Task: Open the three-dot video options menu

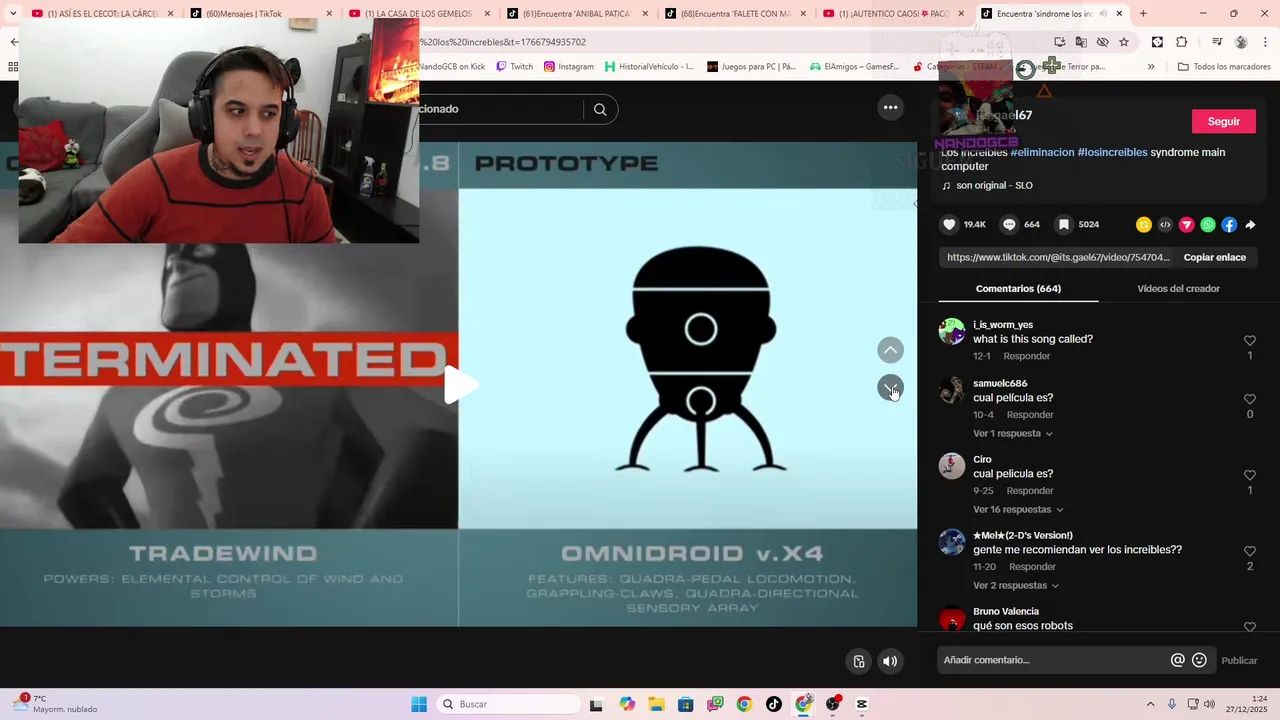Action: point(890,108)
